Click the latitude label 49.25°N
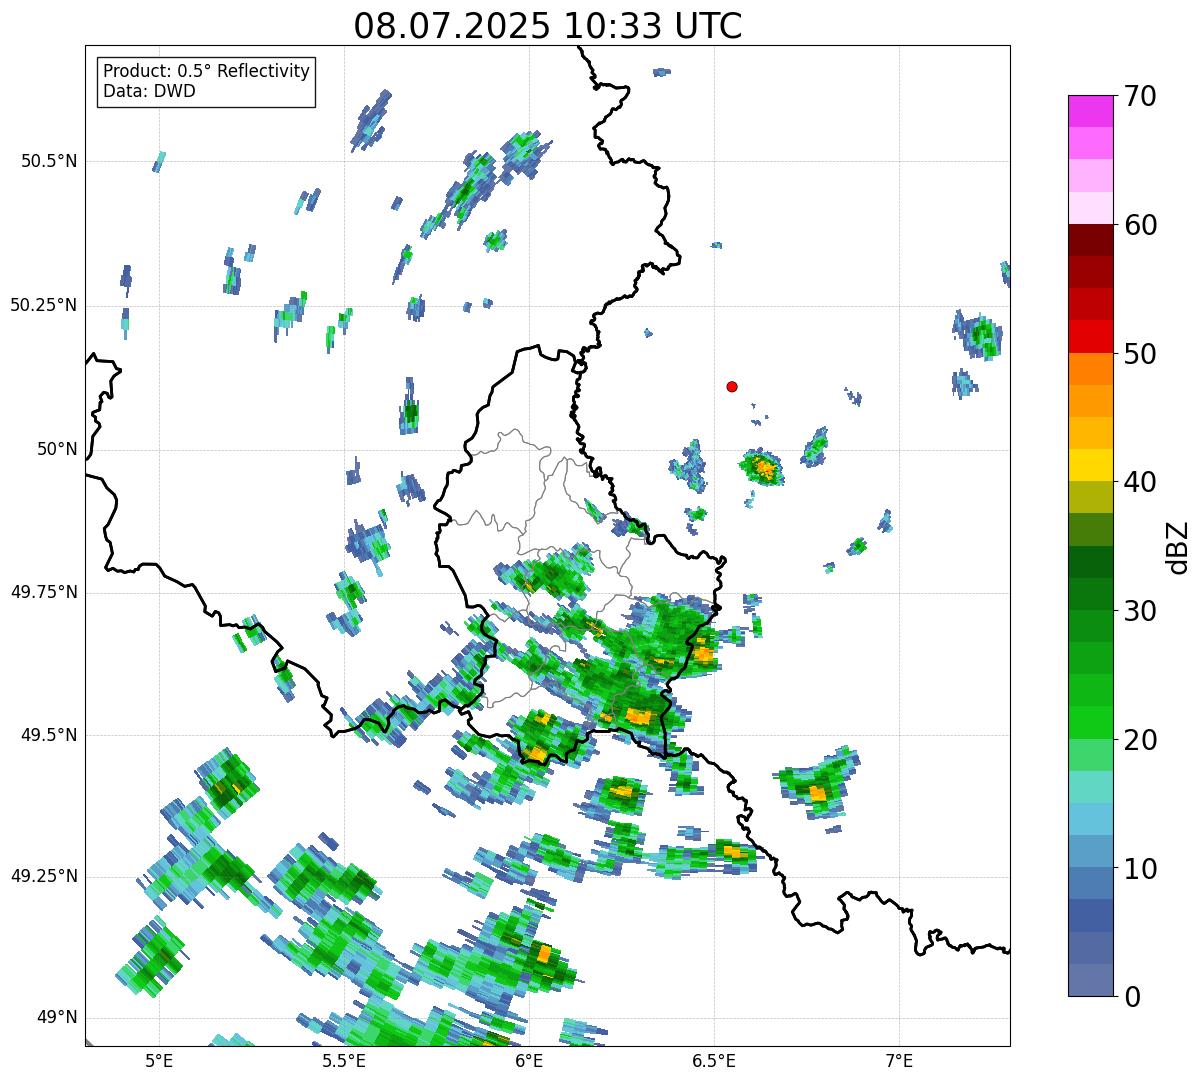 [44, 877]
